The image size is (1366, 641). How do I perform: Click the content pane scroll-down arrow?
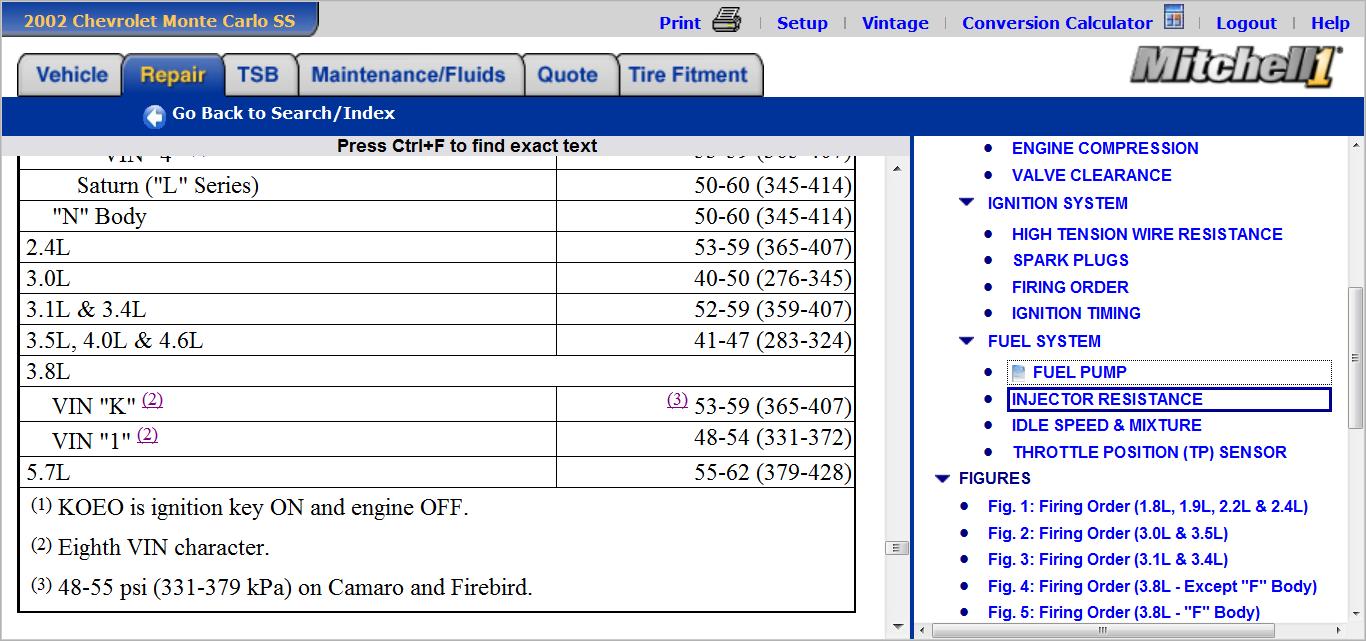pyautogui.click(x=897, y=629)
